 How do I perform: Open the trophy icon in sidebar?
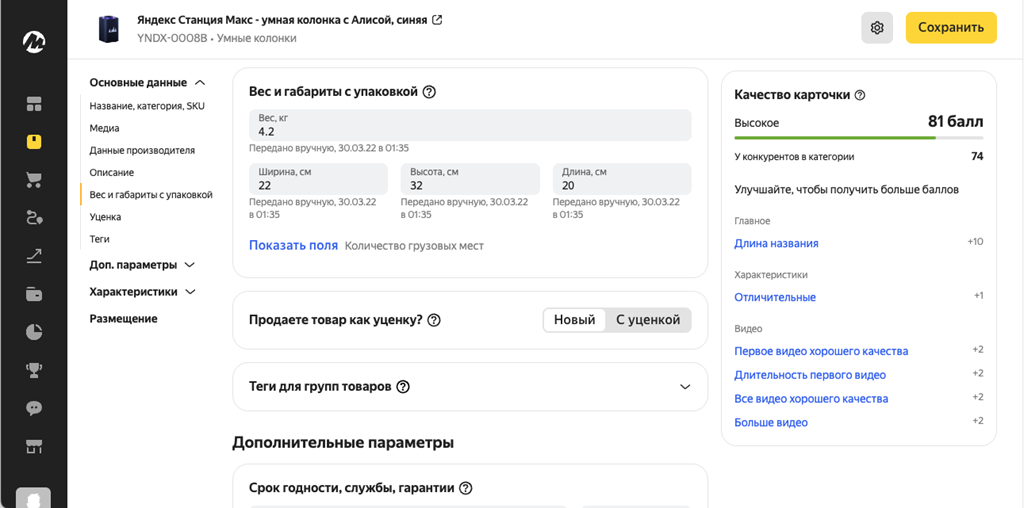coord(34,370)
